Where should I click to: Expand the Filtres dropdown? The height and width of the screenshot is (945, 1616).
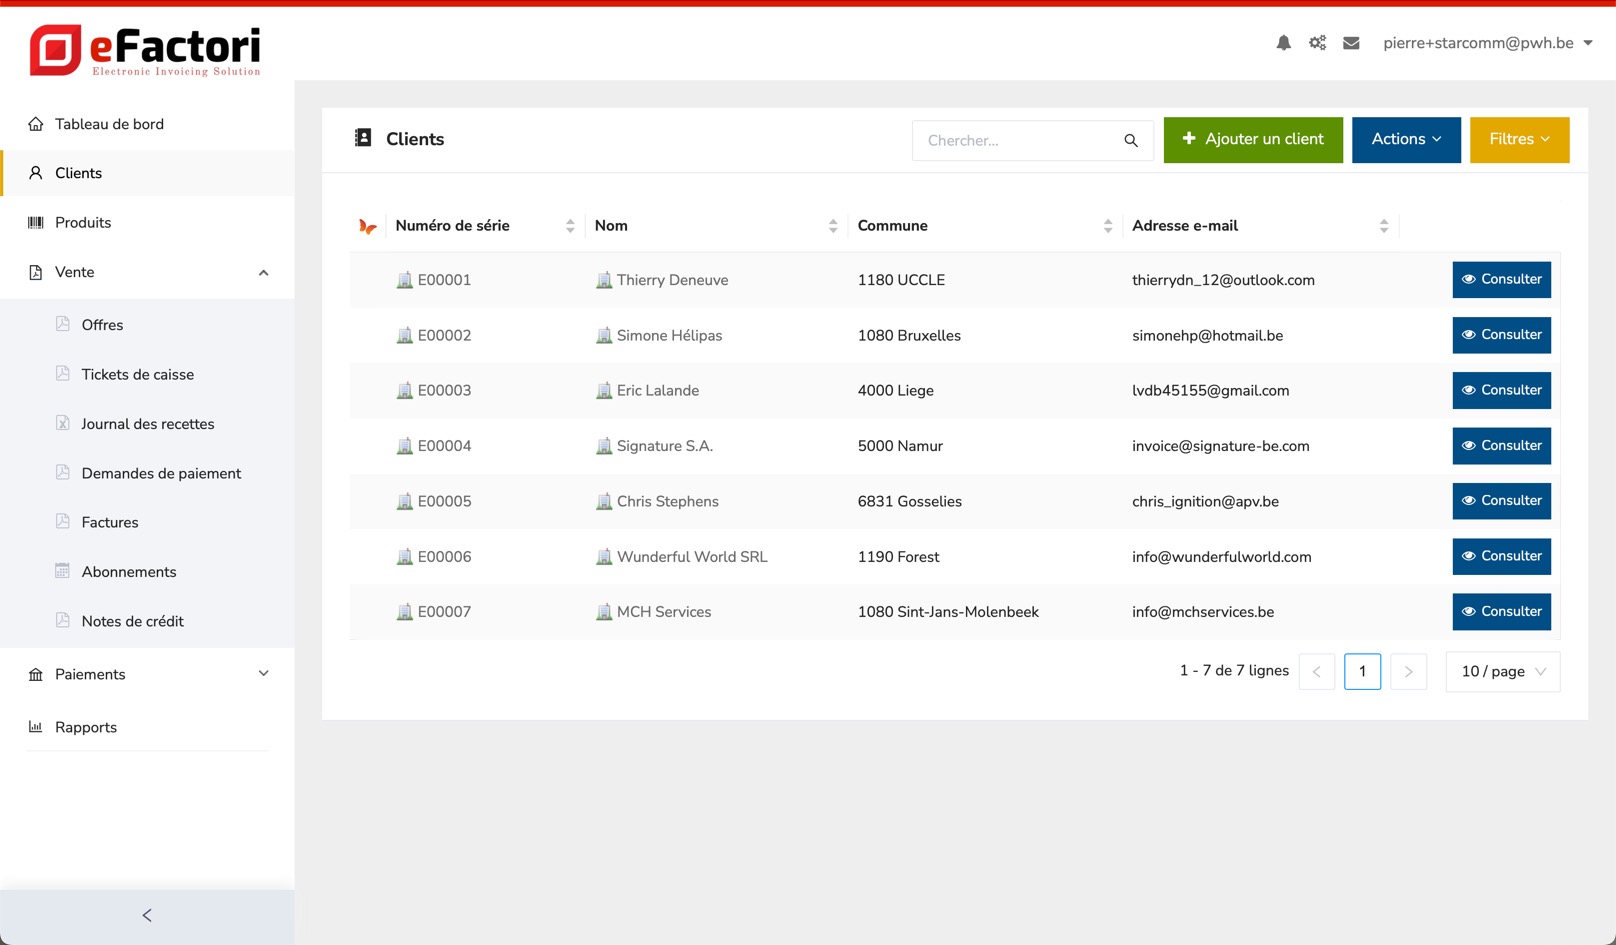tap(1518, 140)
